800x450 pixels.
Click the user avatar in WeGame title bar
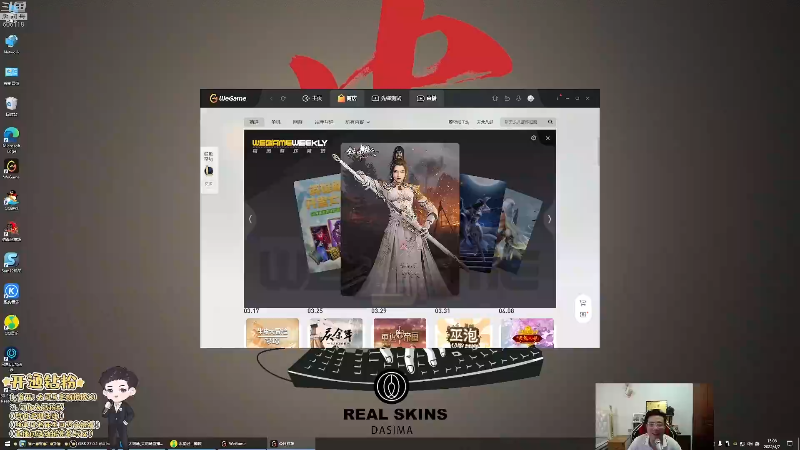(531, 98)
